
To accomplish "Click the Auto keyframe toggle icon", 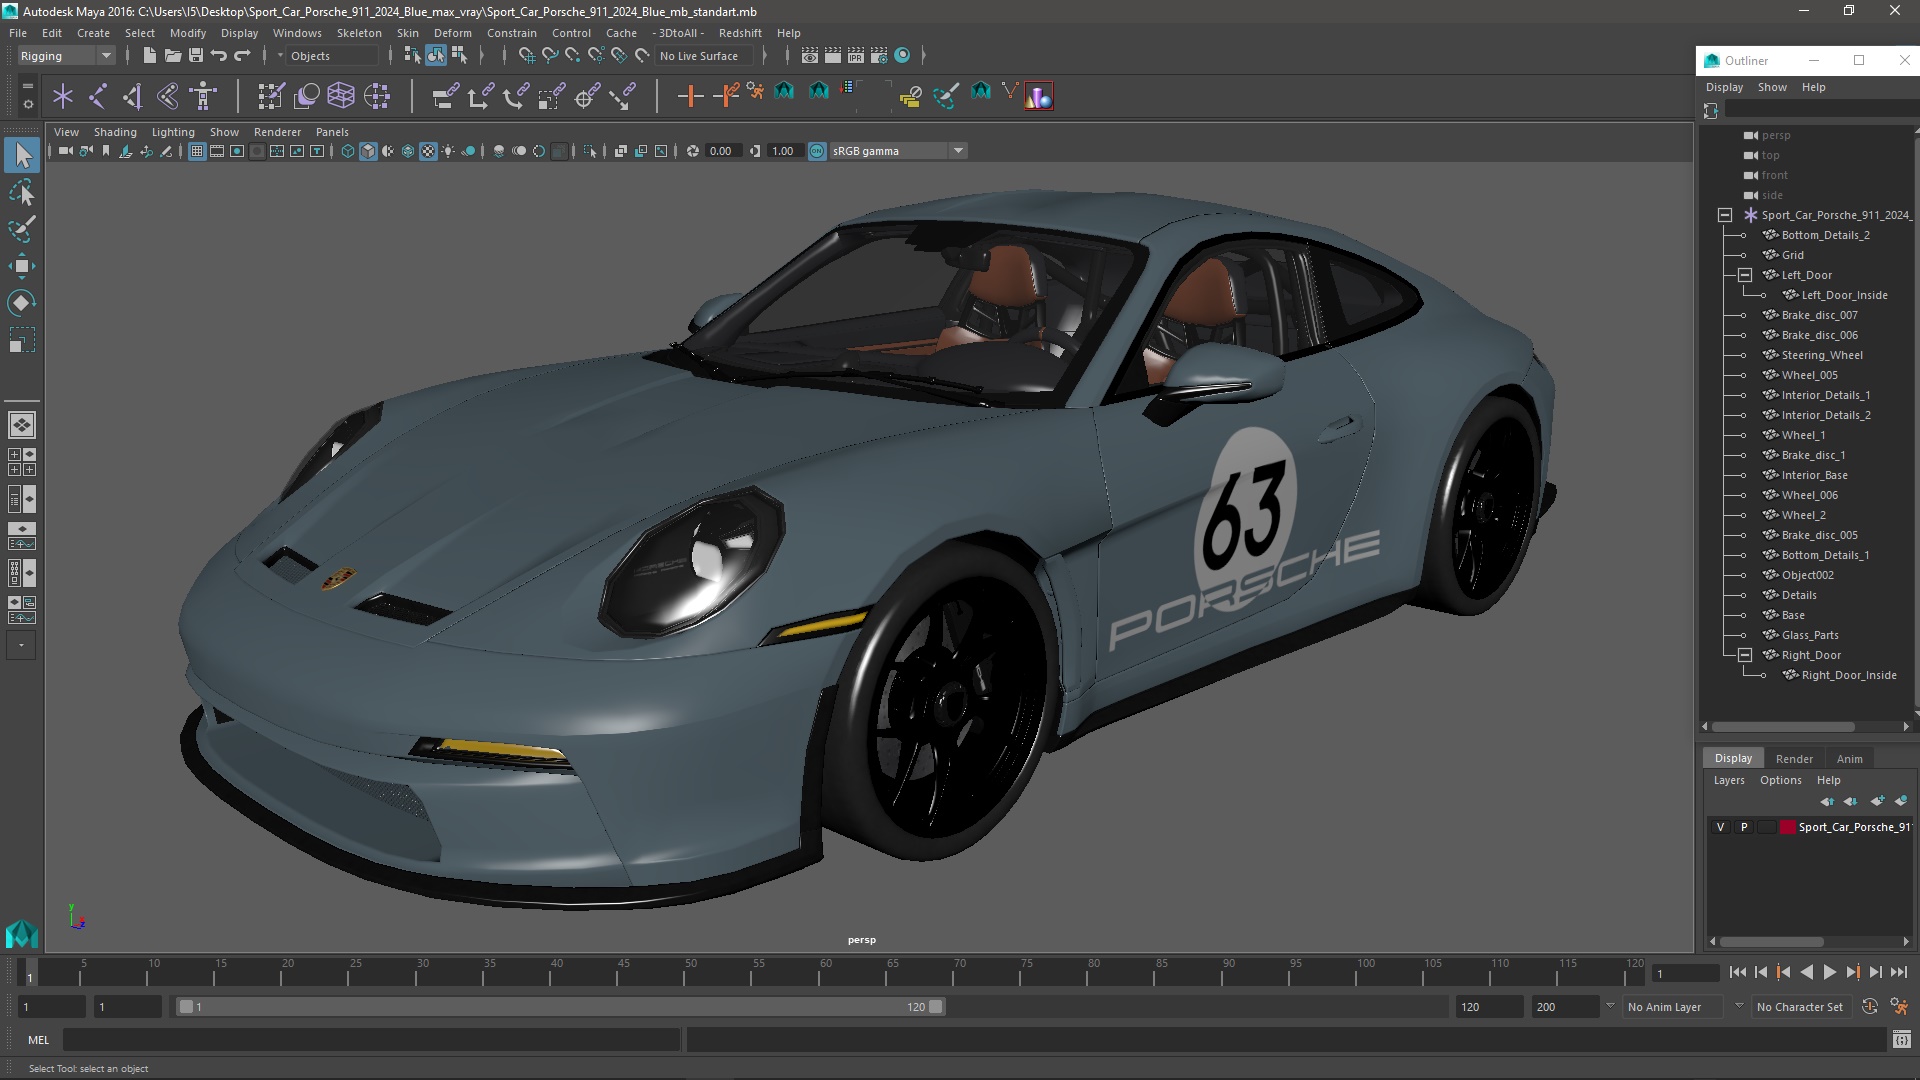I will (x=1869, y=1007).
